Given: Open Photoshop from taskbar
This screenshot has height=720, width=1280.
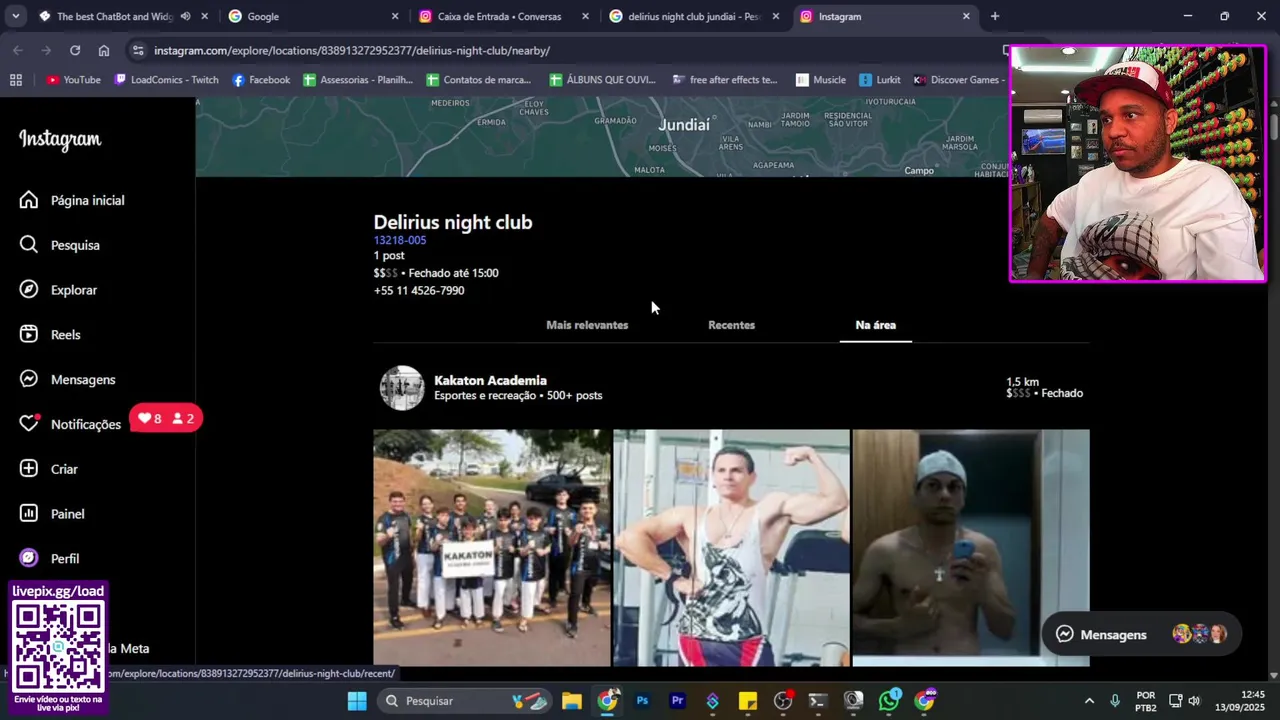Looking at the screenshot, I should [642, 701].
